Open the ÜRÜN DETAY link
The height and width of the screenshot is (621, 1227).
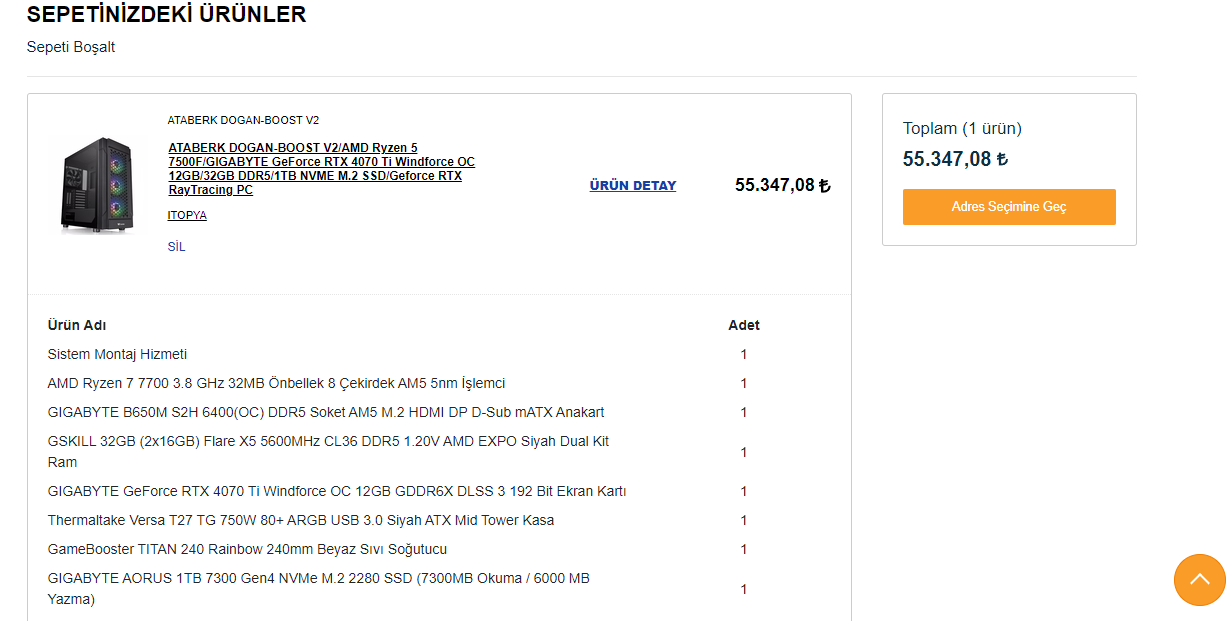pos(632,185)
